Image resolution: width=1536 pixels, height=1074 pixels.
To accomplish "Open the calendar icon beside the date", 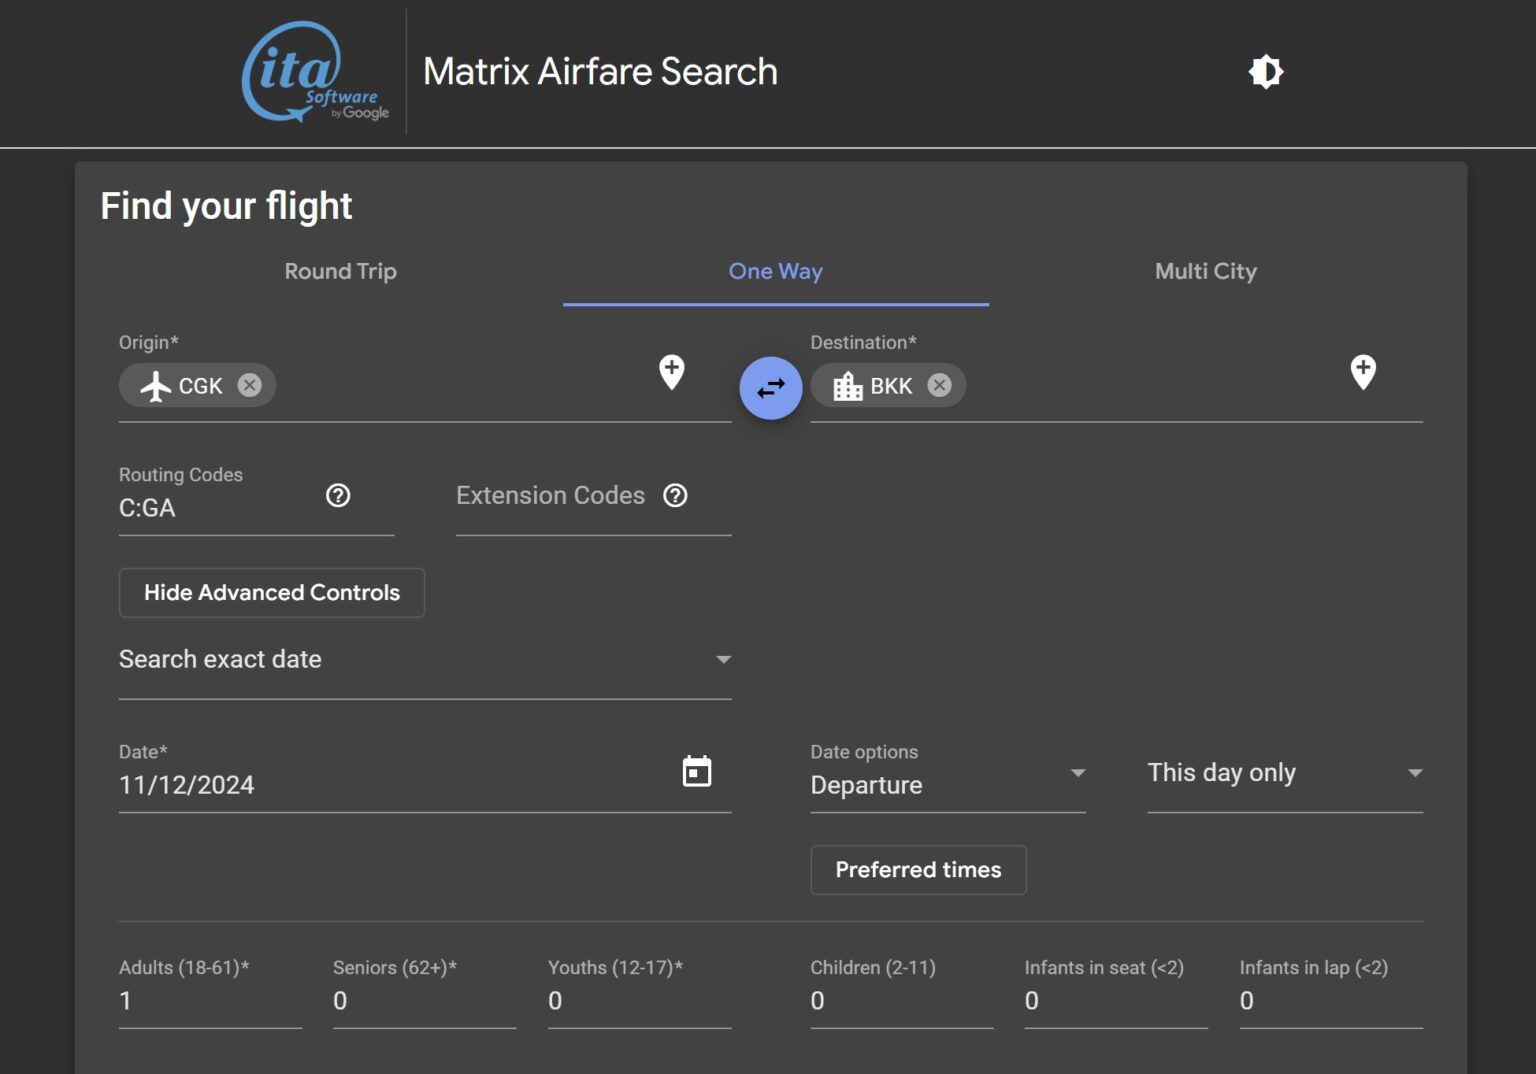I will 697,771.
